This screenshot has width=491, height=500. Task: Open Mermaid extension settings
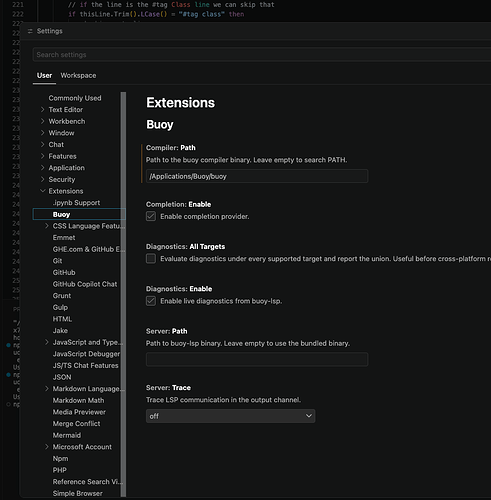67,436
